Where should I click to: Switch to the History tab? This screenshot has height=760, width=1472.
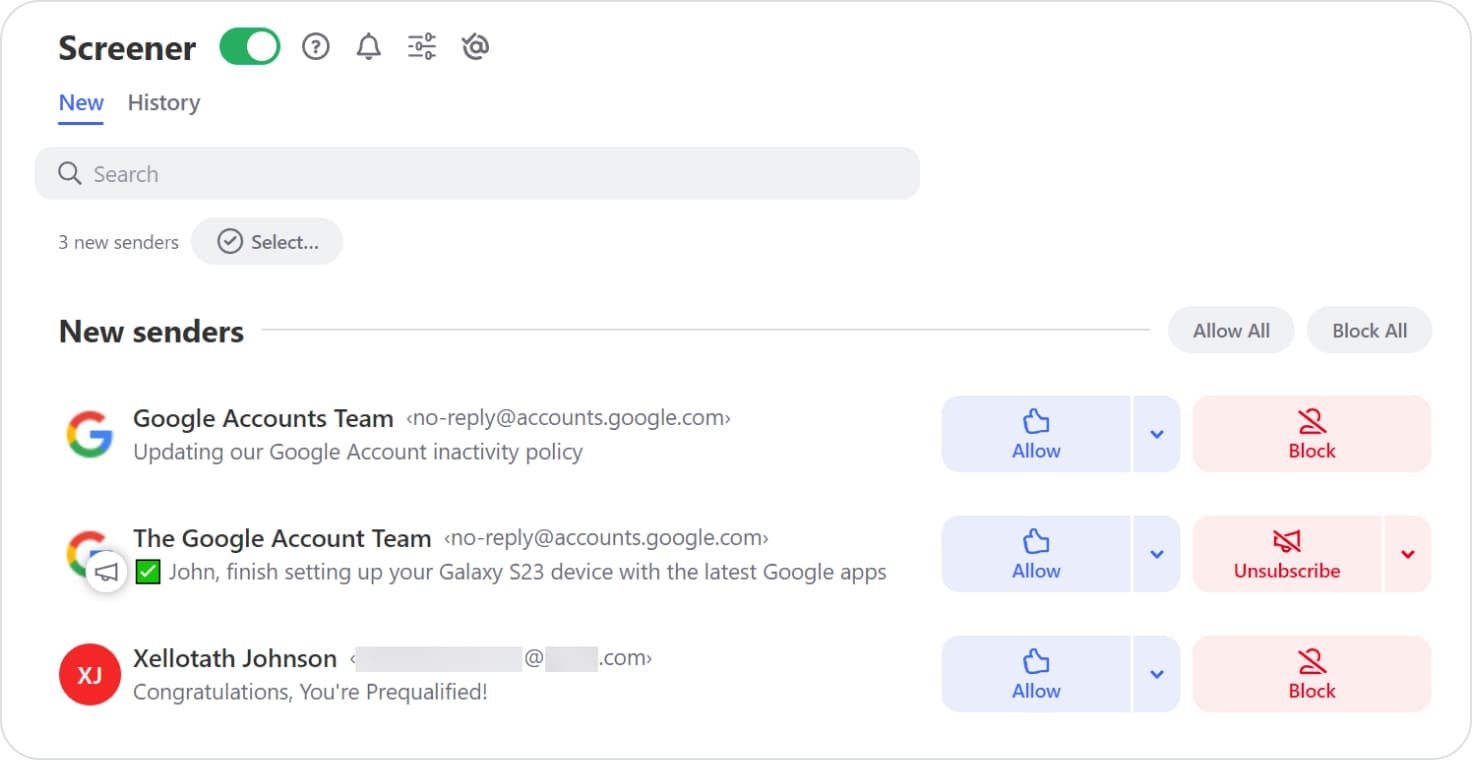[x=163, y=102]
